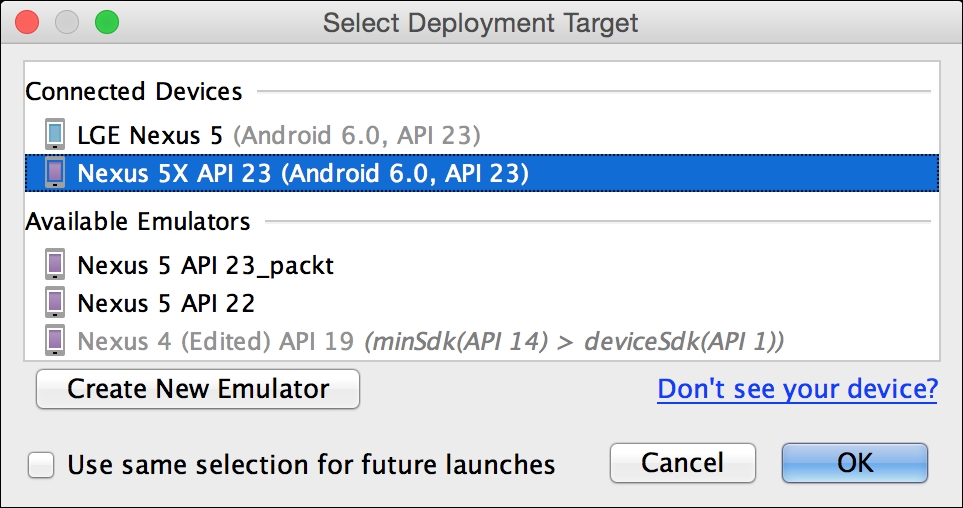Confirm selection with the OK button
The width and height of the screenshot is (963, 508).
pos(855,463)
